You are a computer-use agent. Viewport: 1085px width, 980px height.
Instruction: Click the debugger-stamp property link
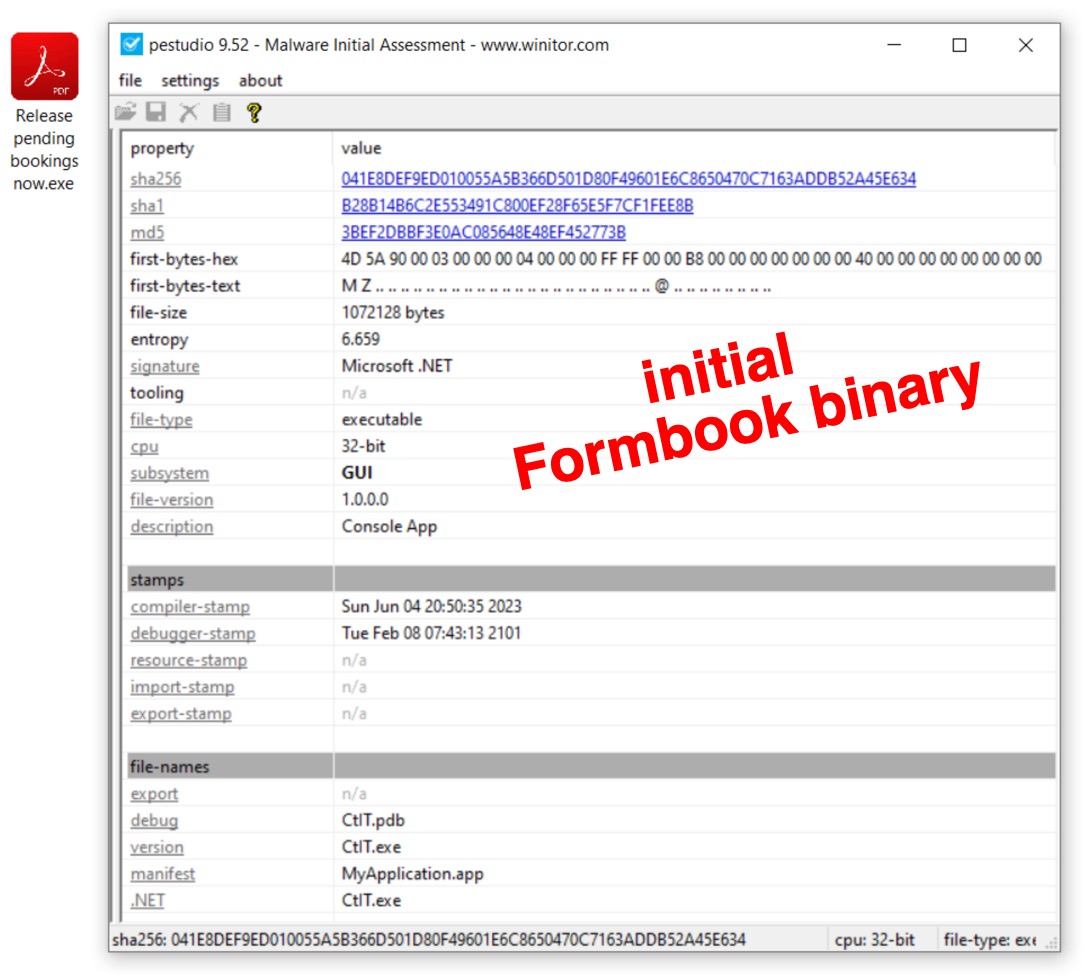coord(193,633)
